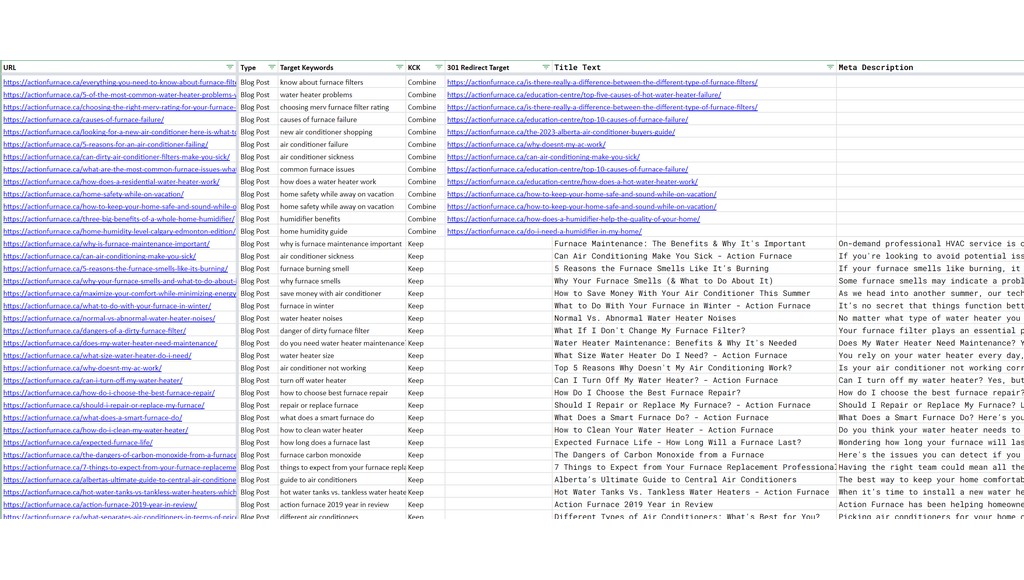Click the 'home humidity guide' keyword cell
Image resolution: width=1024 pixels, height=580 pixels.
pos(342,231)
